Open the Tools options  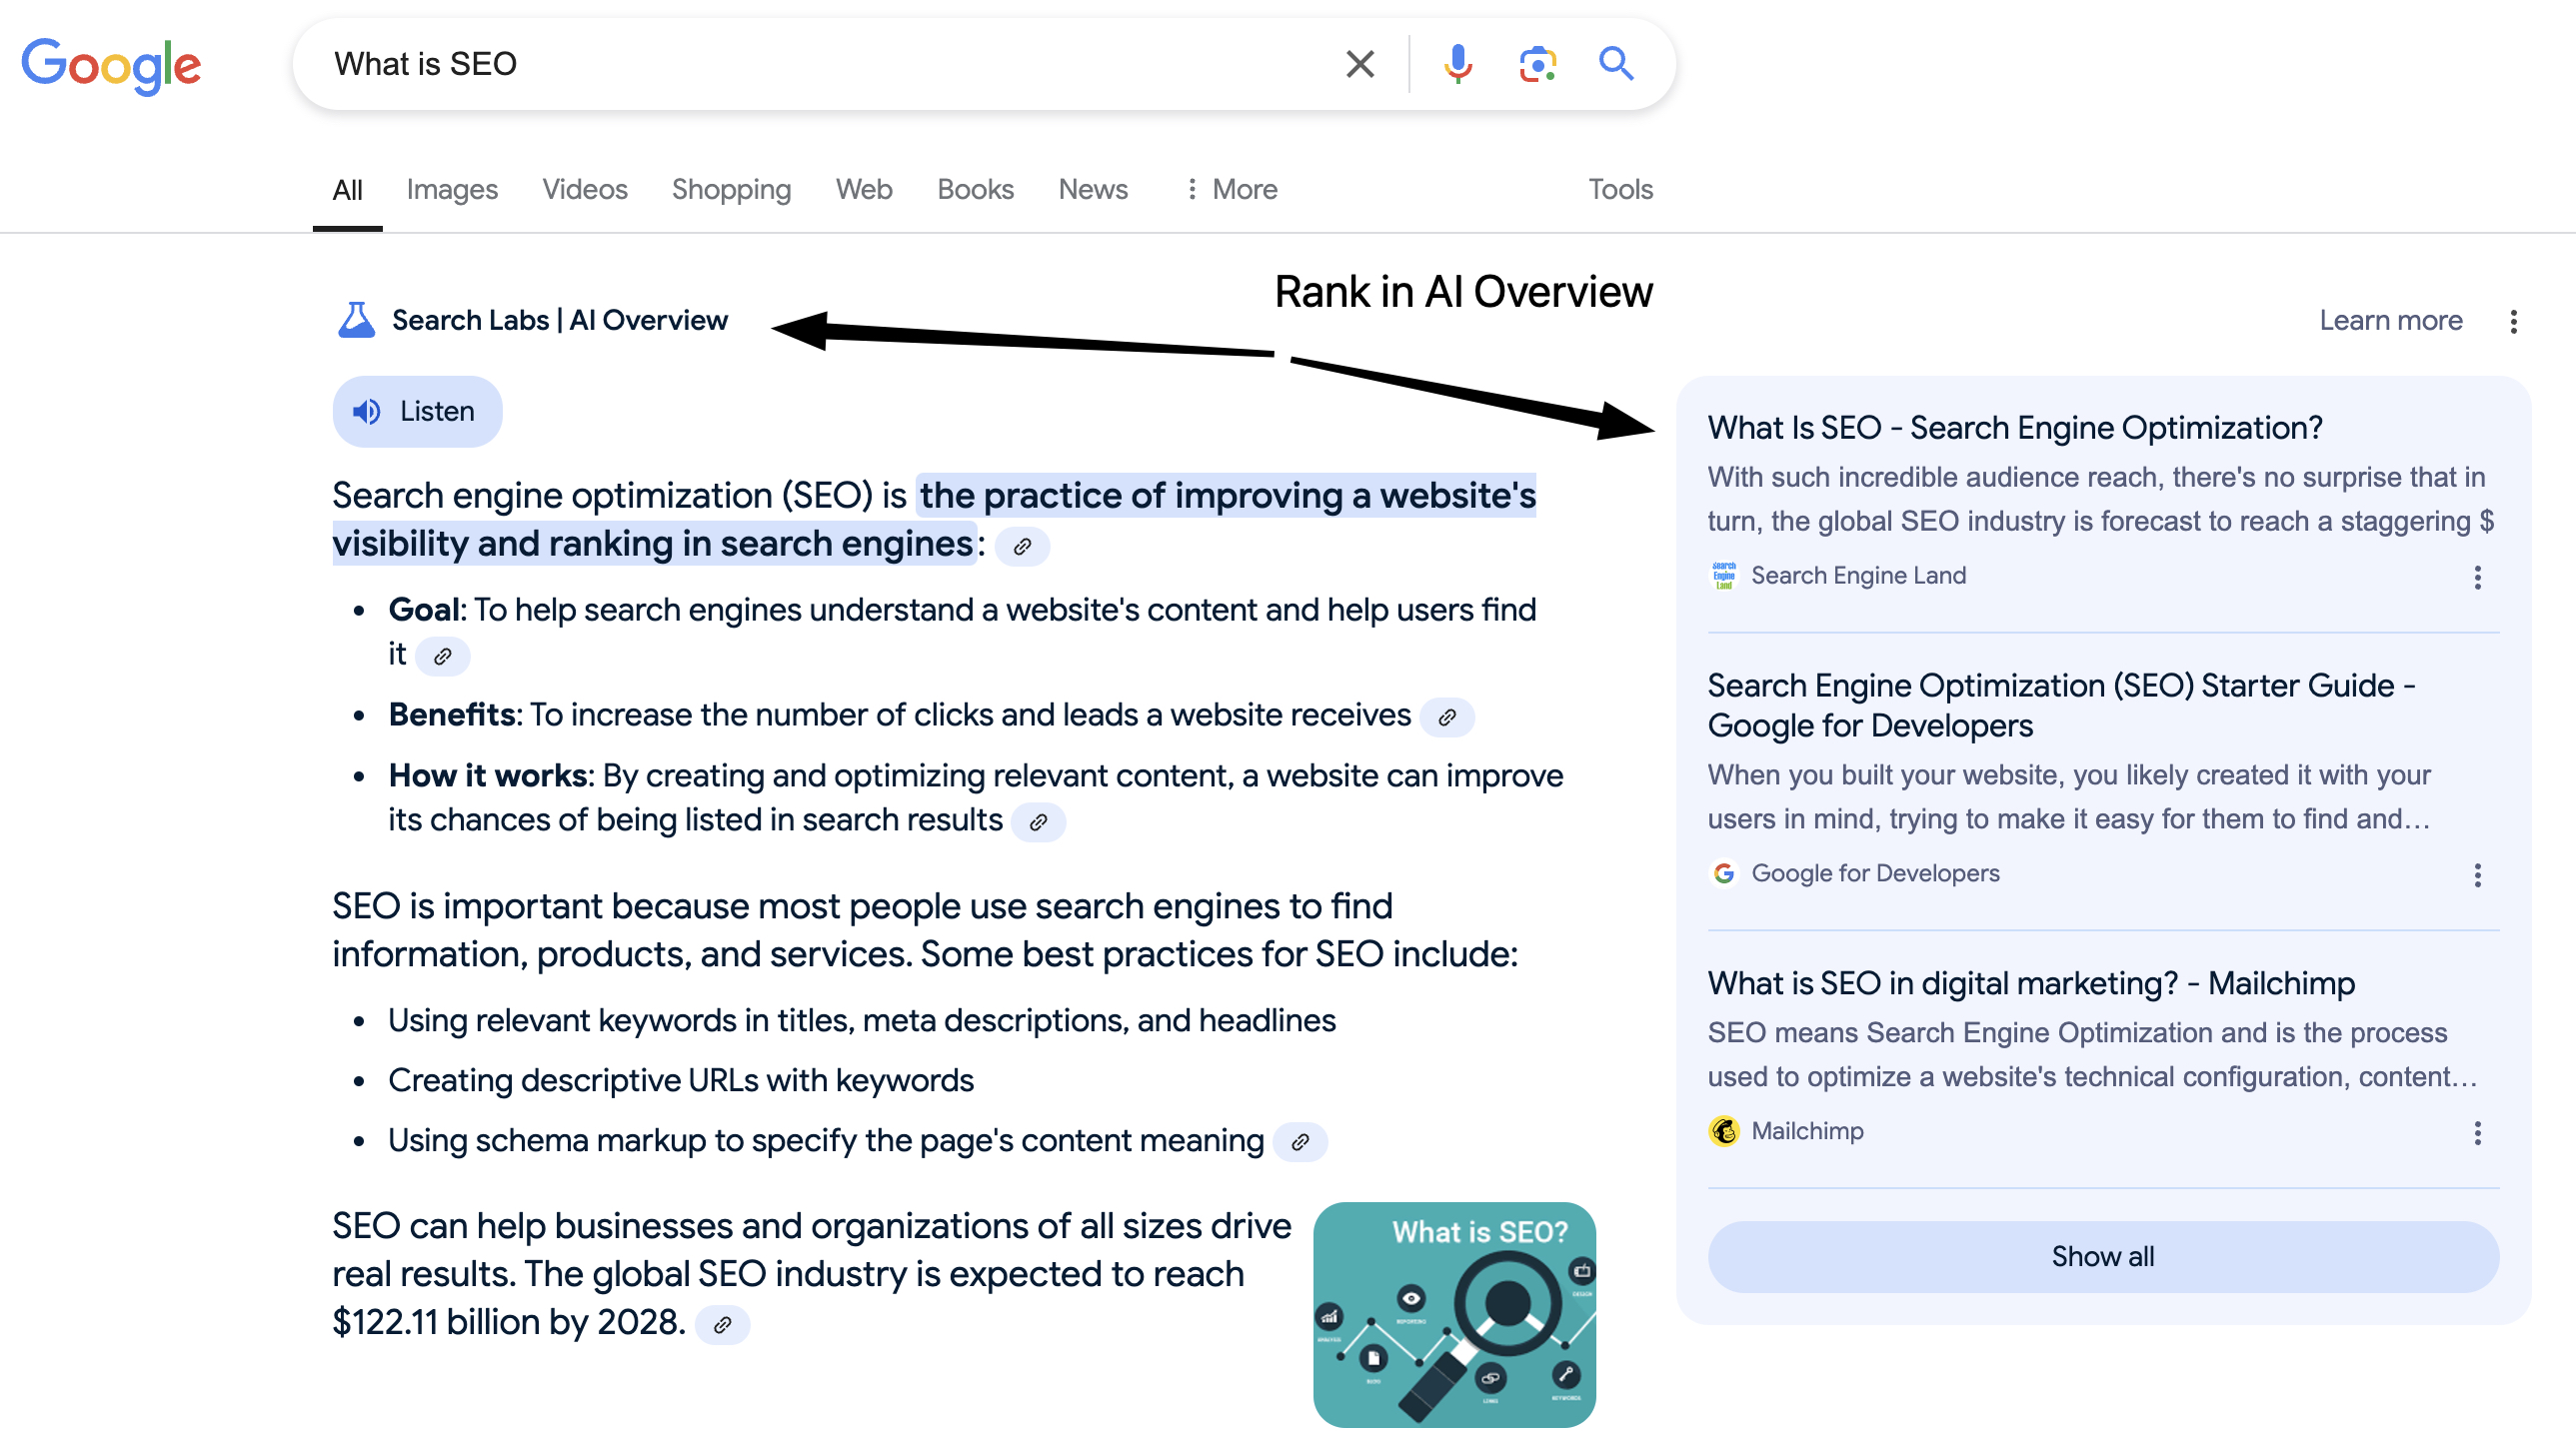coord(1620,189)
